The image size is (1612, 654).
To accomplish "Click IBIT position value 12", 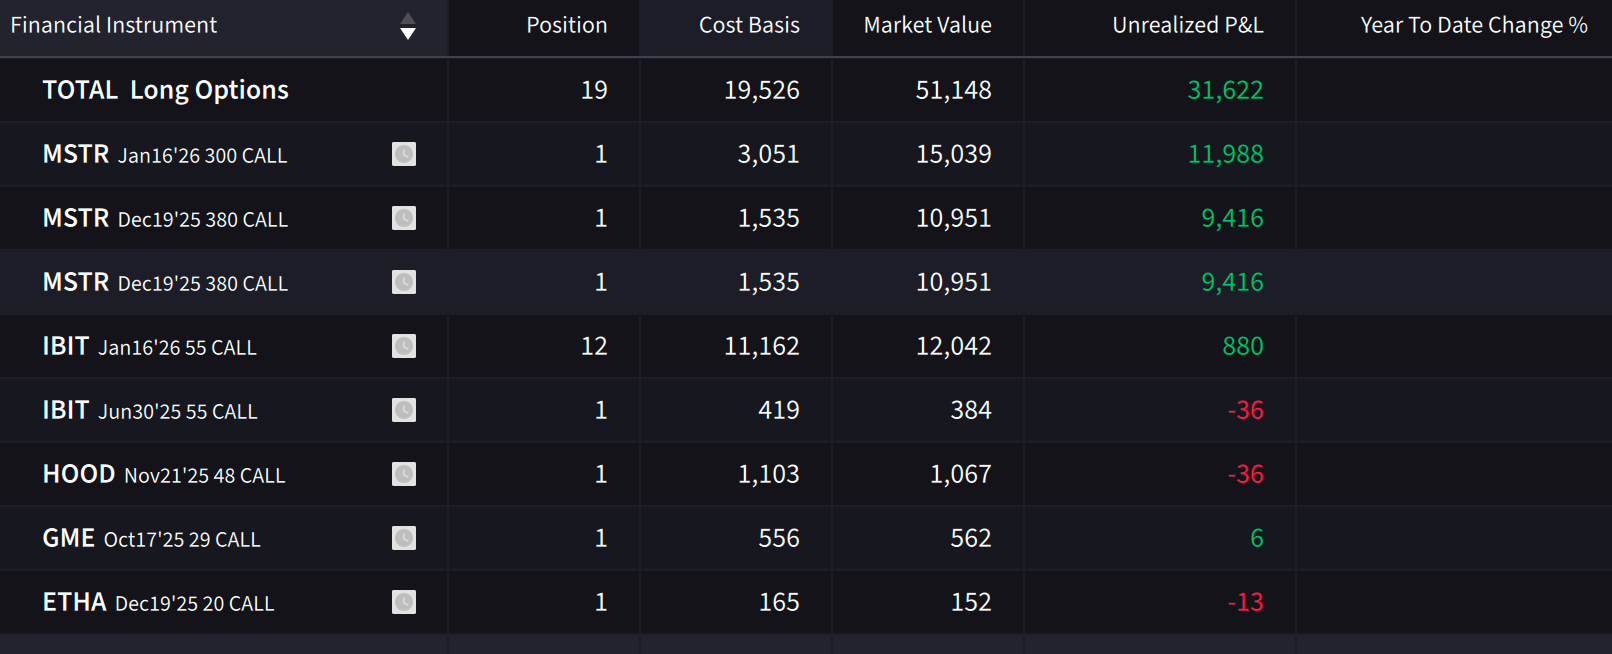I will point(594,346).
